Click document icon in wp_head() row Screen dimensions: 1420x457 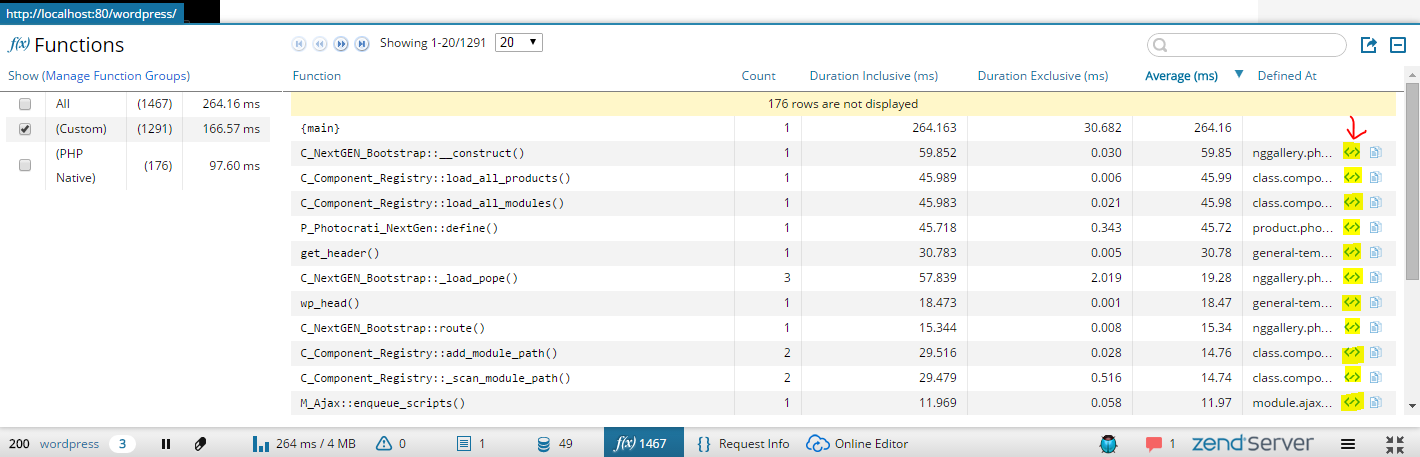[1375, 302]
